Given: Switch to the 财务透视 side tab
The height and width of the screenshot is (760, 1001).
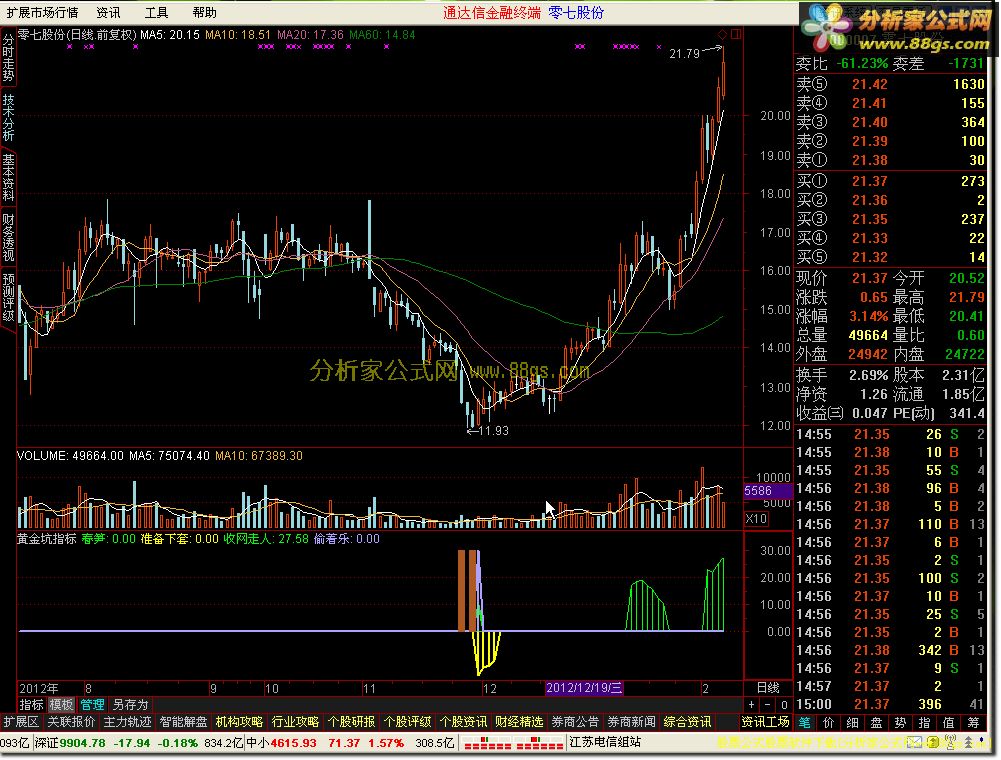Looking at the screenshot, I should click(8, 237).
